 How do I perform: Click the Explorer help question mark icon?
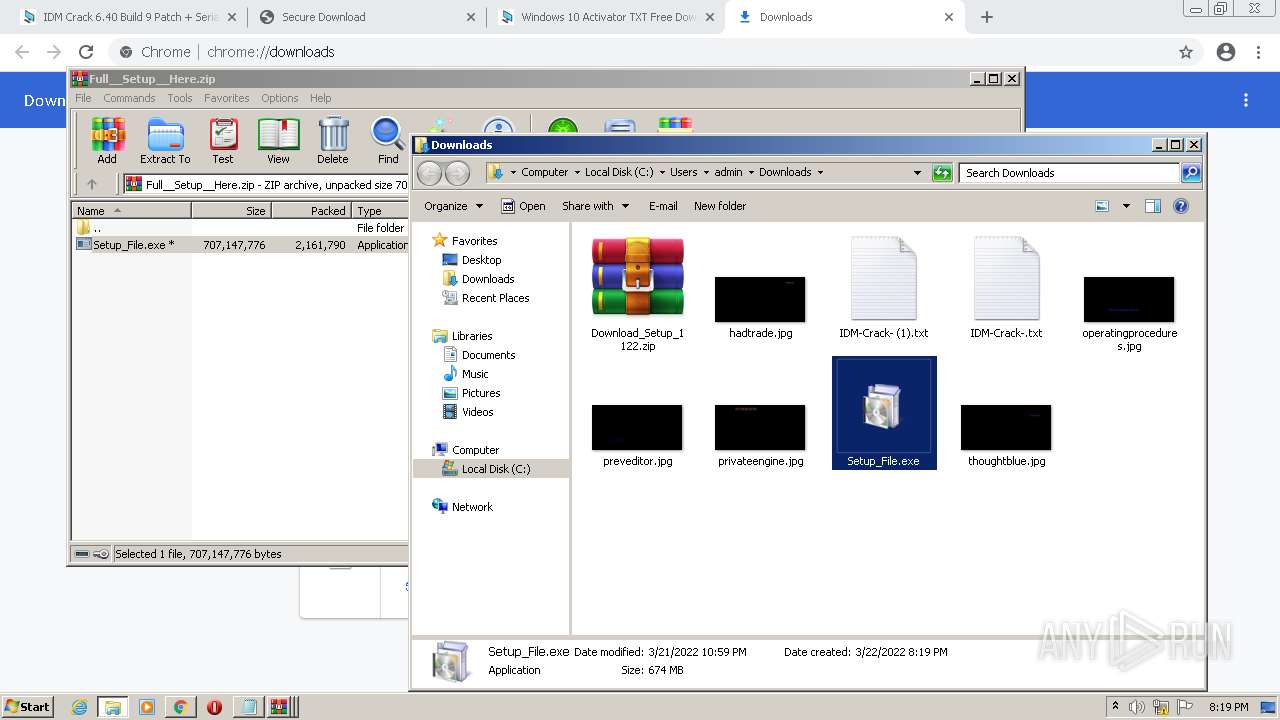point(1181,206)
